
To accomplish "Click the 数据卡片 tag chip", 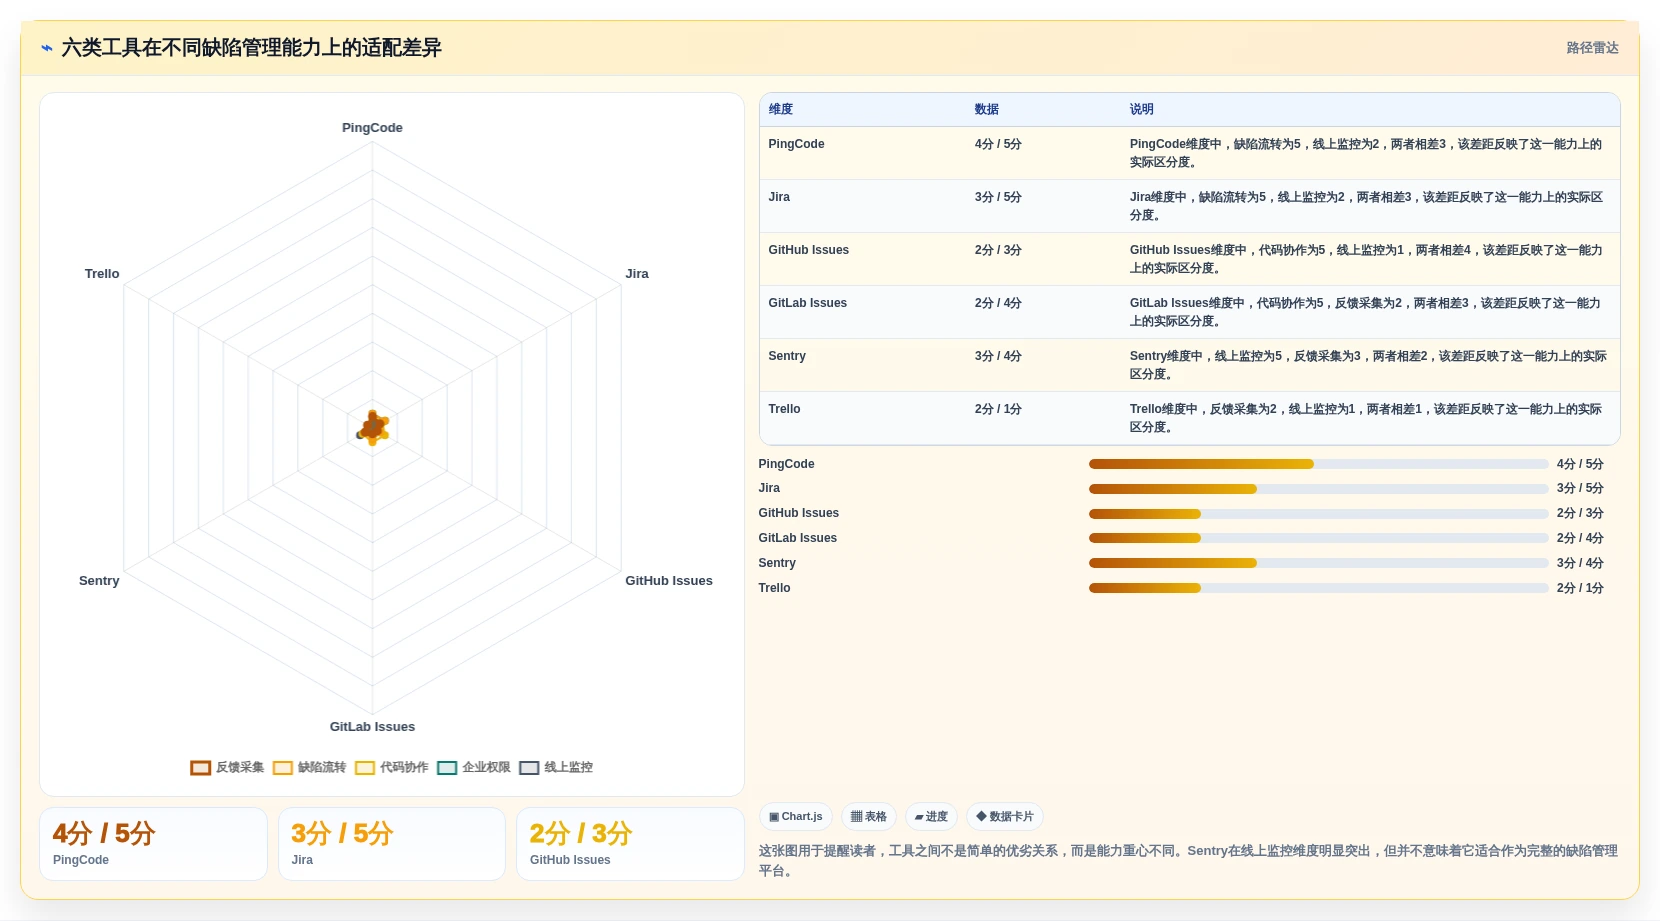I will click(1005, 817).
